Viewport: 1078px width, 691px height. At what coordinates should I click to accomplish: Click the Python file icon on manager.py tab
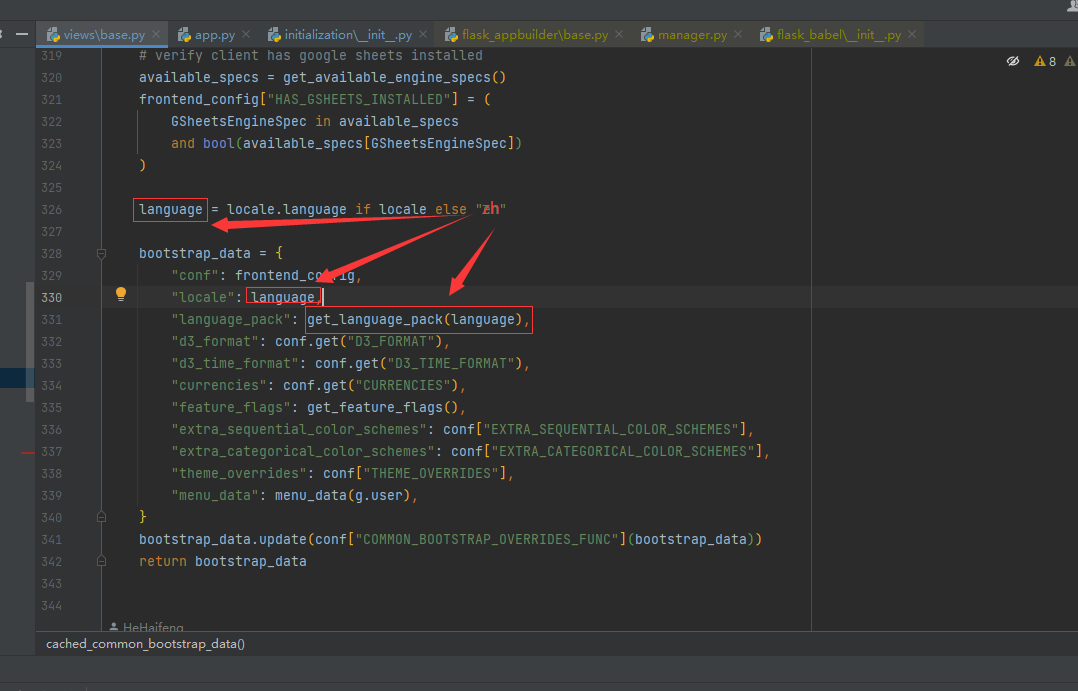647,34
